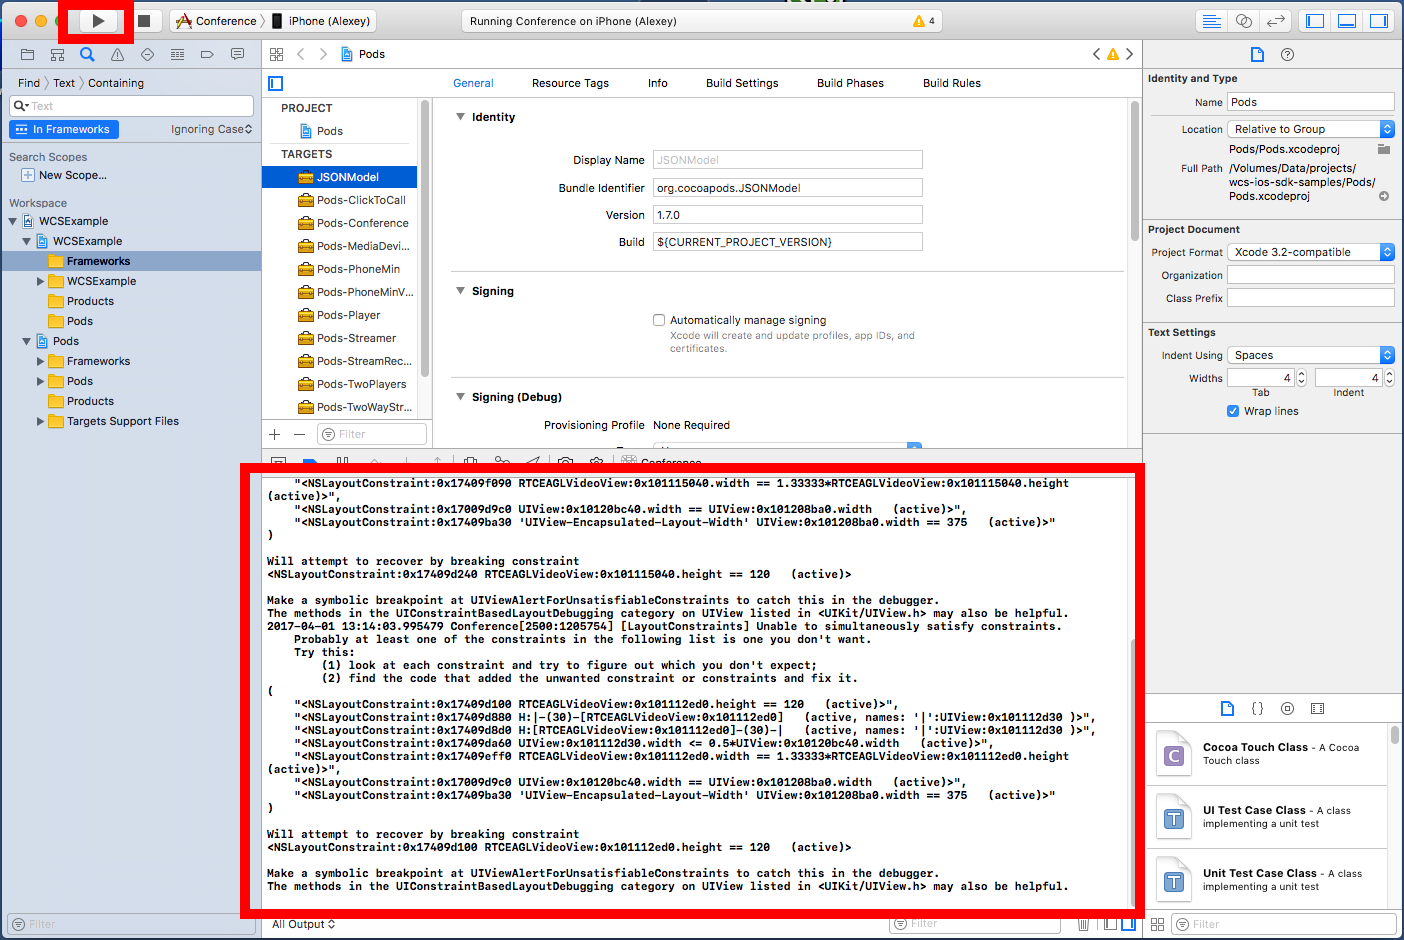Add a new target with plus button

275,434
